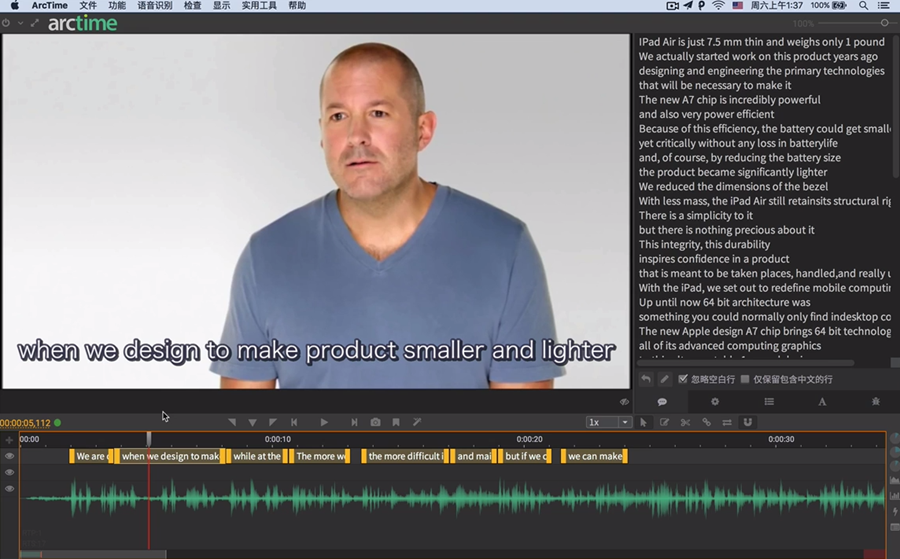Click the plus icon to add a track
Screen dimensions: 900x559
coord(9,439)
